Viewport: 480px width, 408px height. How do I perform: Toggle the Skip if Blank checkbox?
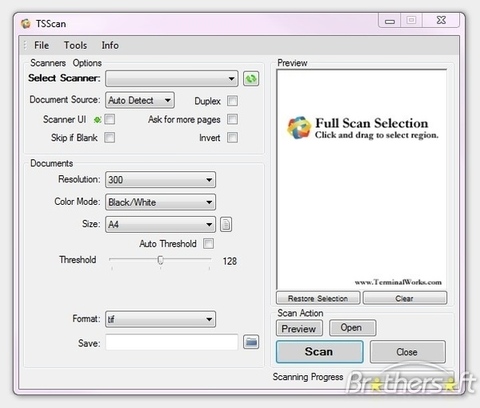point(110,137)
